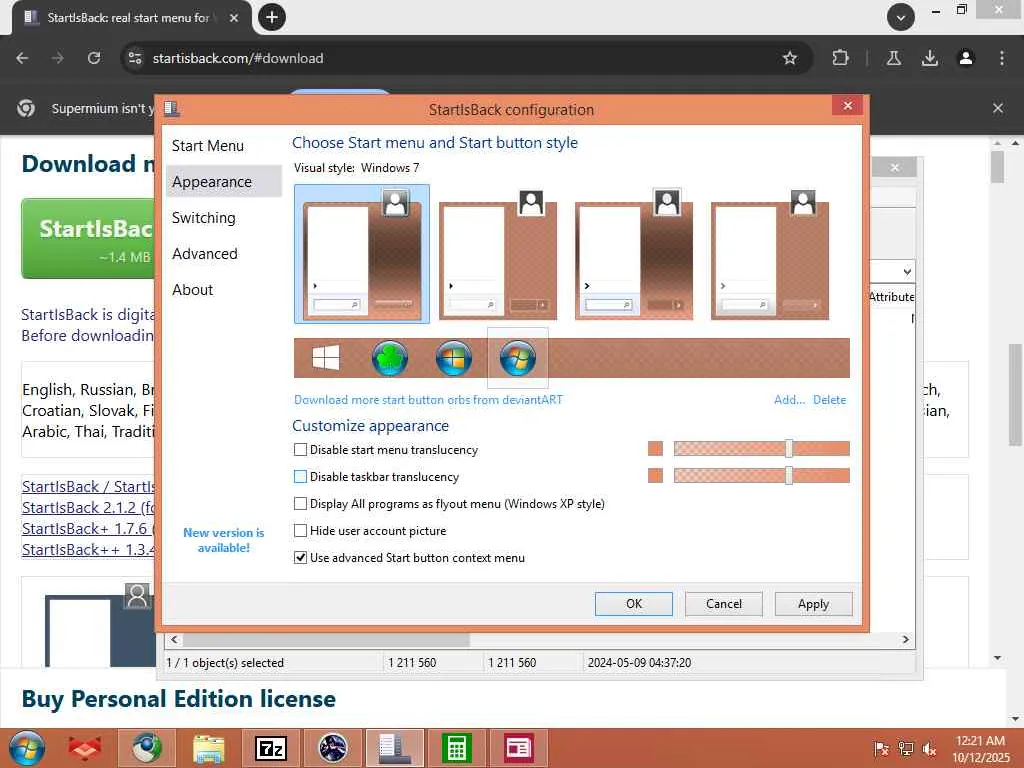Open the browser three-dot menu

coord(1002,58)
